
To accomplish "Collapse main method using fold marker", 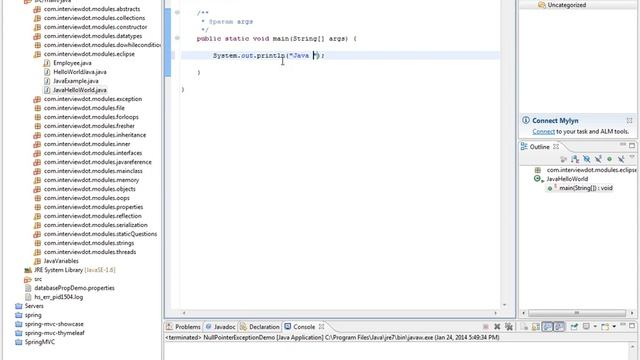I will (x=177, y=38).
